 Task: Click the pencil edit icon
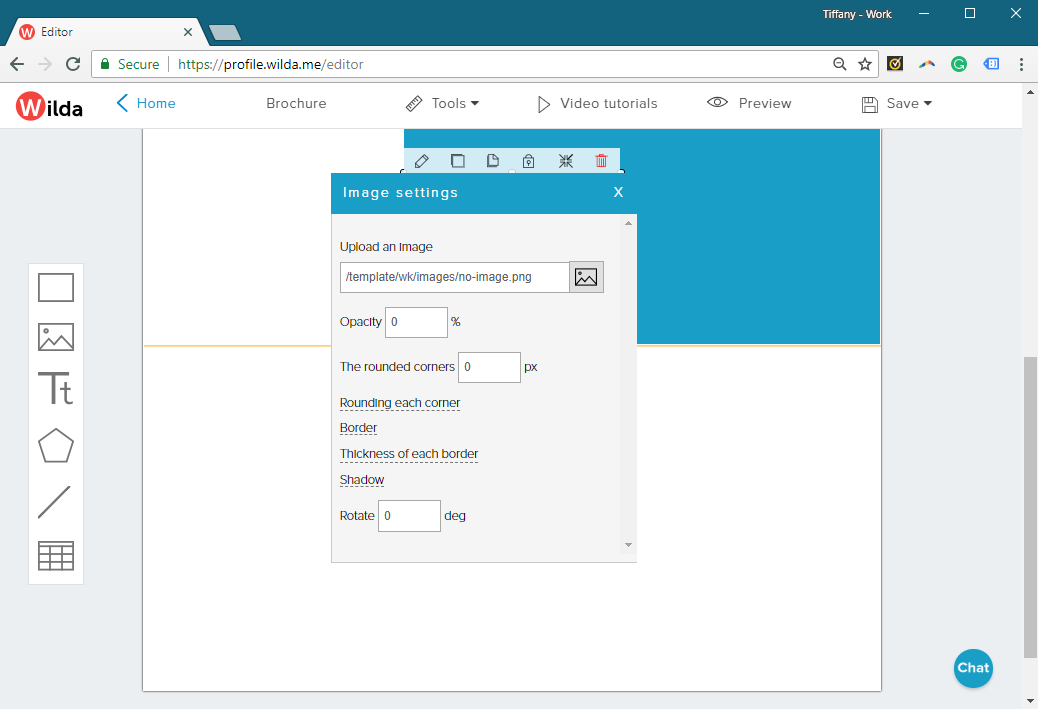(422, 161)
